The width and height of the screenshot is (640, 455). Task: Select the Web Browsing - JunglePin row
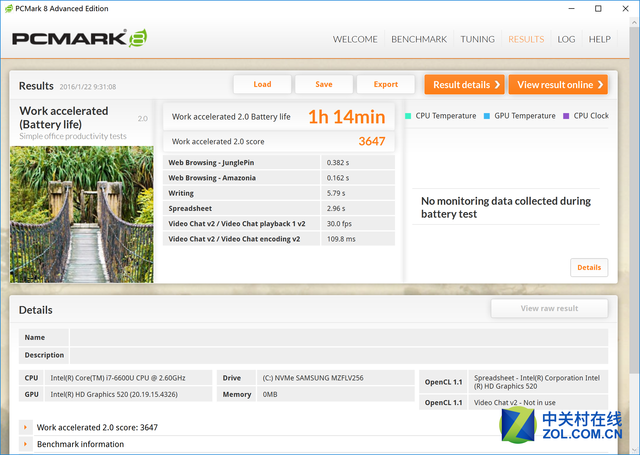coord(279,162)
